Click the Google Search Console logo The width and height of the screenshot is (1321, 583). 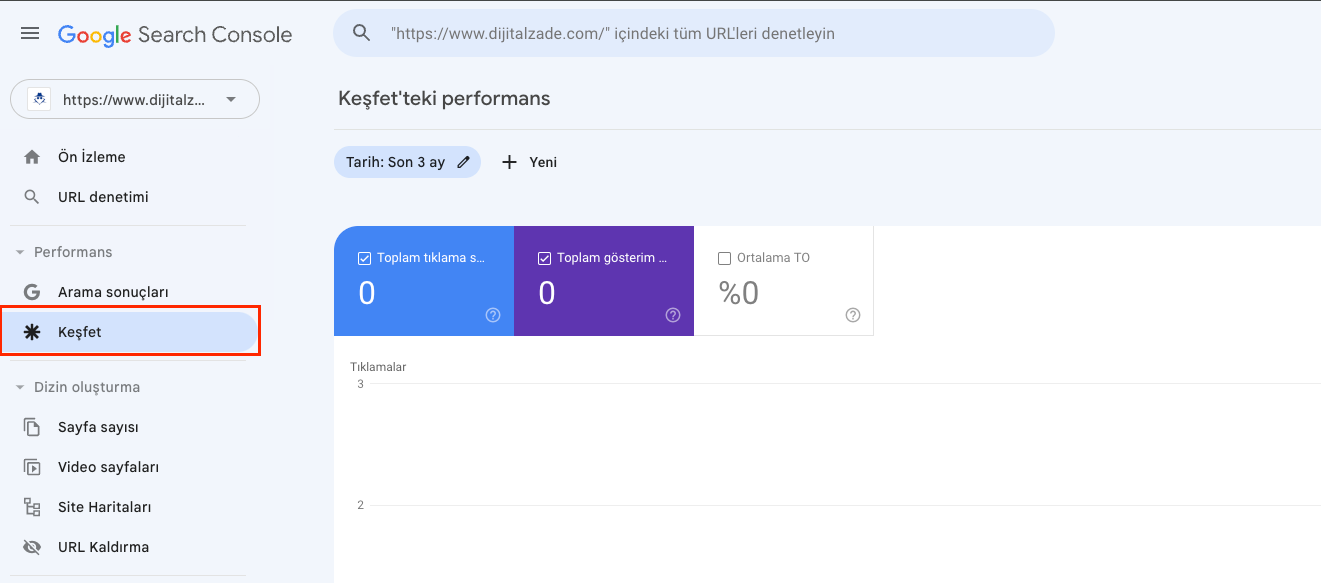175,35
